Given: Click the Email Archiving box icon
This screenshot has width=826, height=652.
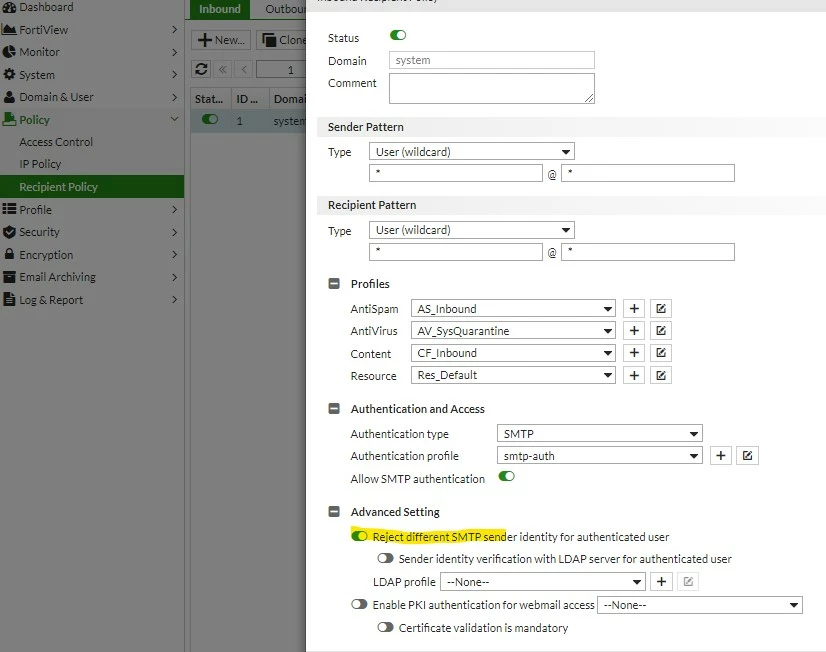Looking at the screenshot, I should click(x=9, y=276).
